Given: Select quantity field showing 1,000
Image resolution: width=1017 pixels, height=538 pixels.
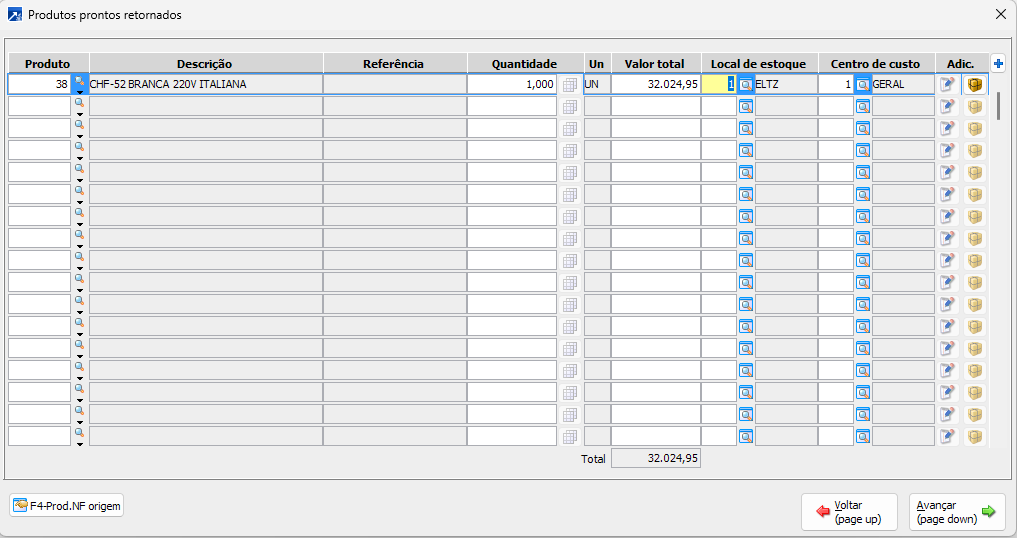Looking at the screenshot, I should coord(512,84).
